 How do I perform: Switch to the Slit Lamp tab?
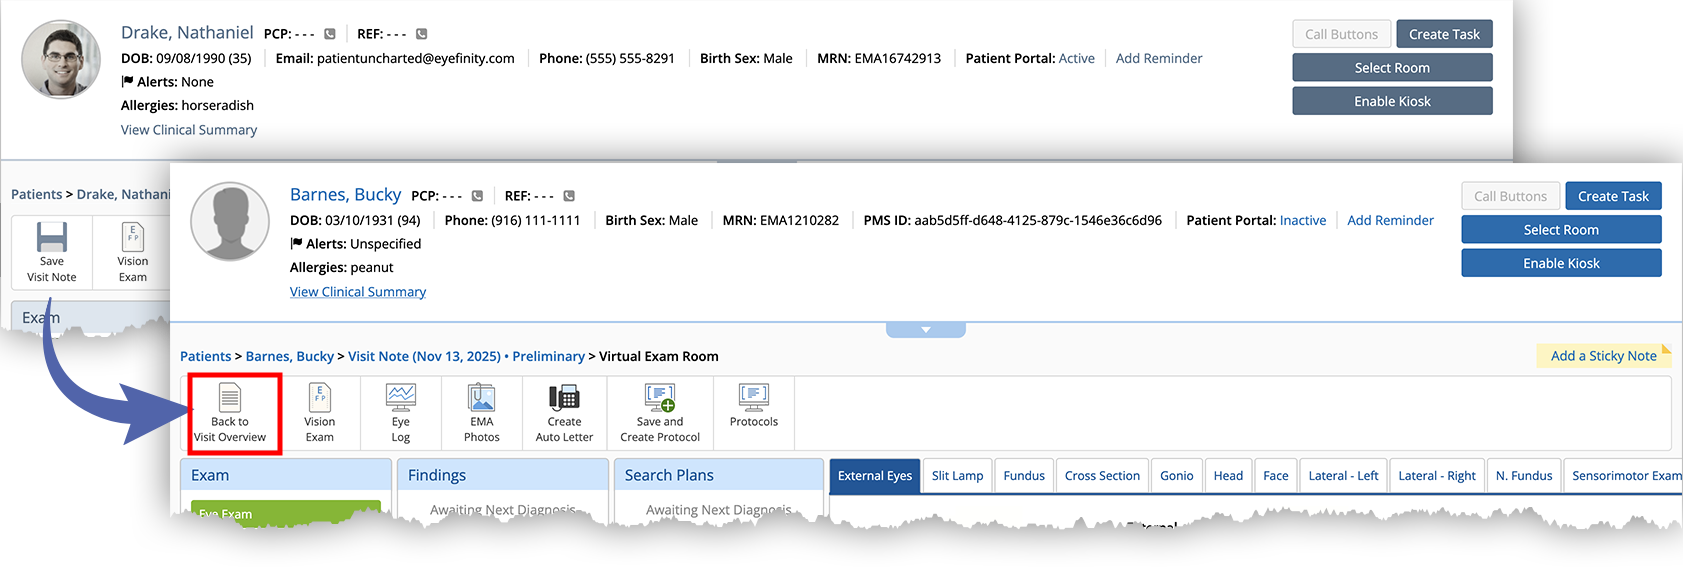pos(957,476)
